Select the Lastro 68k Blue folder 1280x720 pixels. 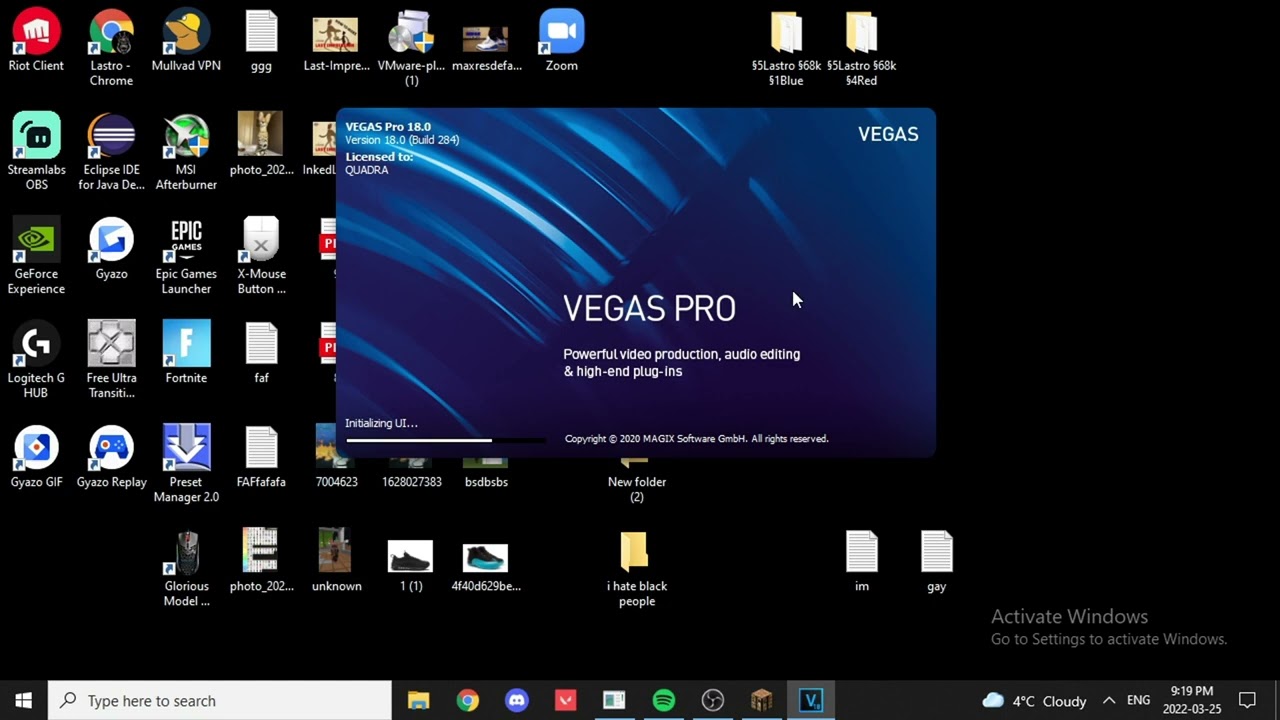[786, 48]
